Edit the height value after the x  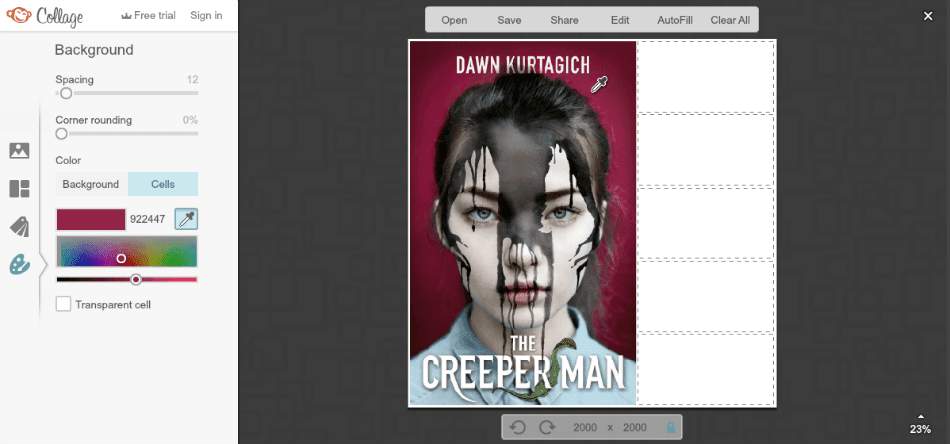tap(634, 428)
